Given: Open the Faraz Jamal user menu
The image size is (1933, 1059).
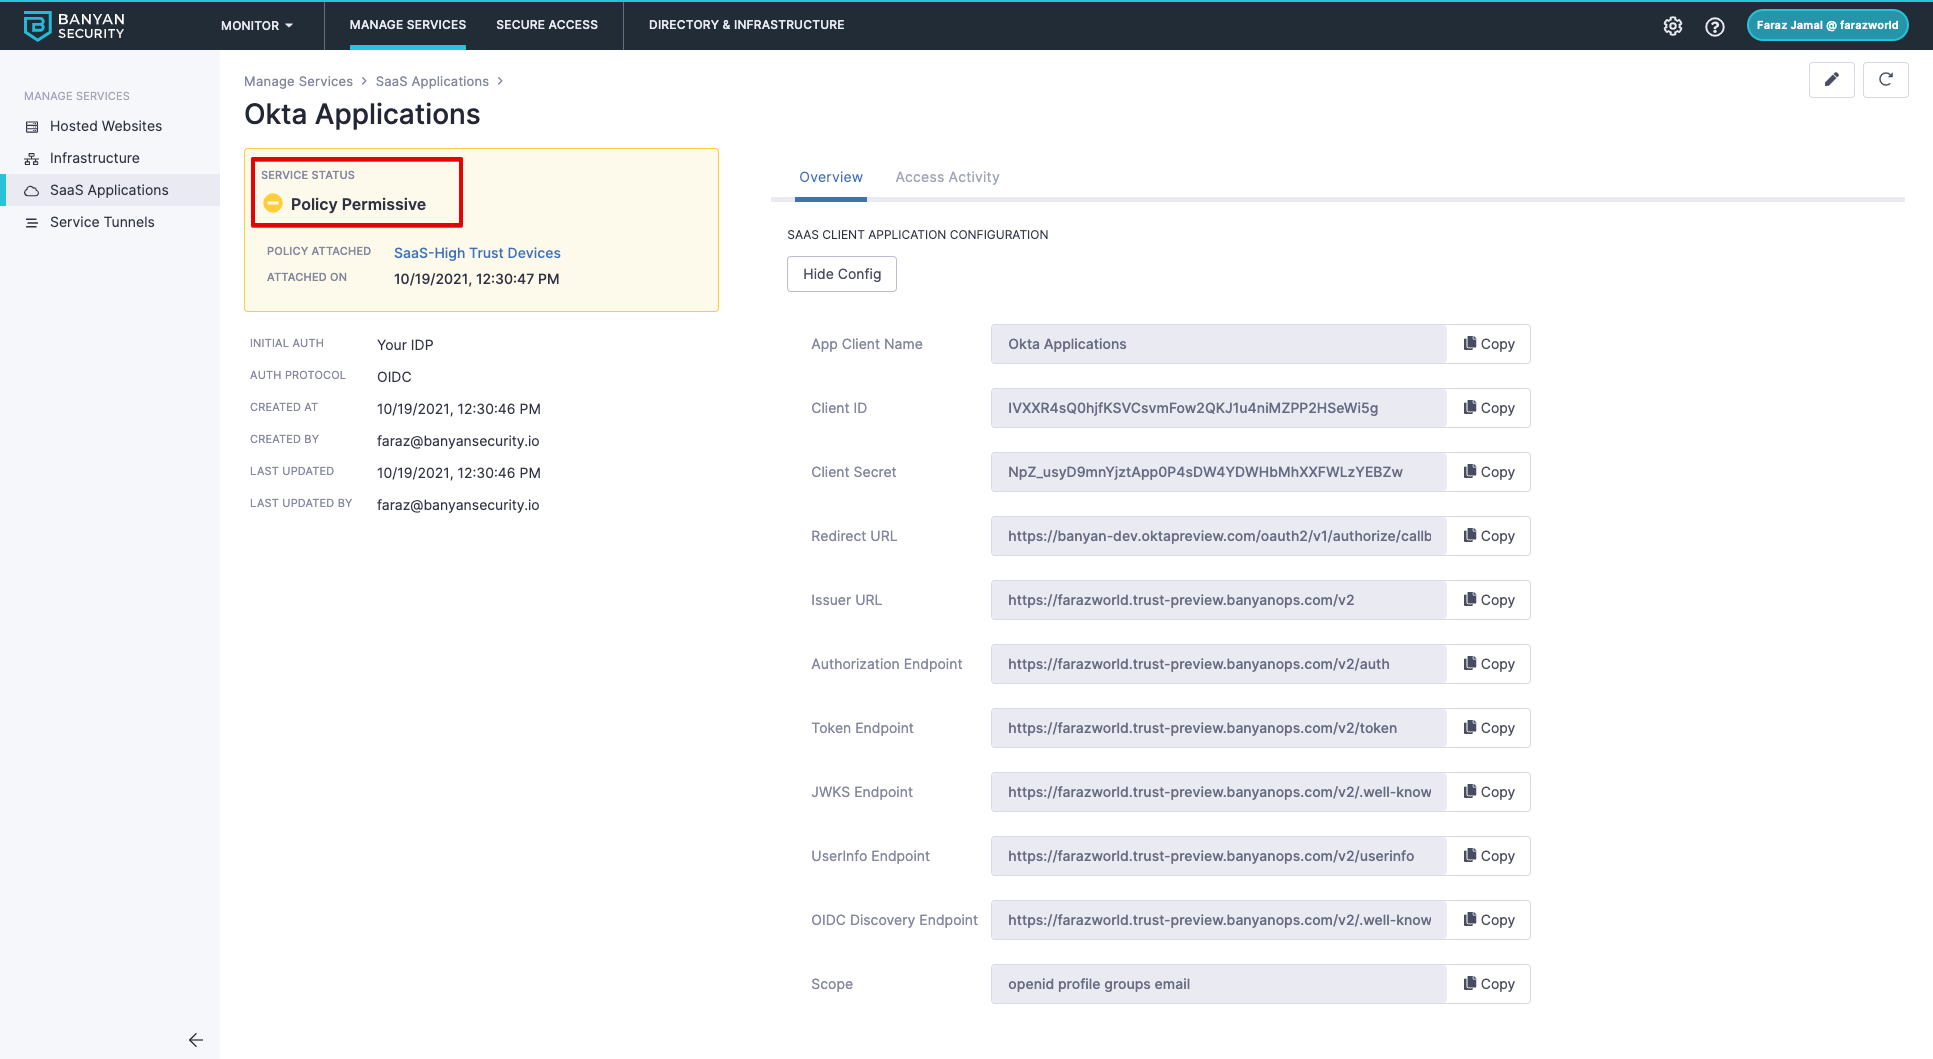Looking at the screenshot, I should point(1827,26).
